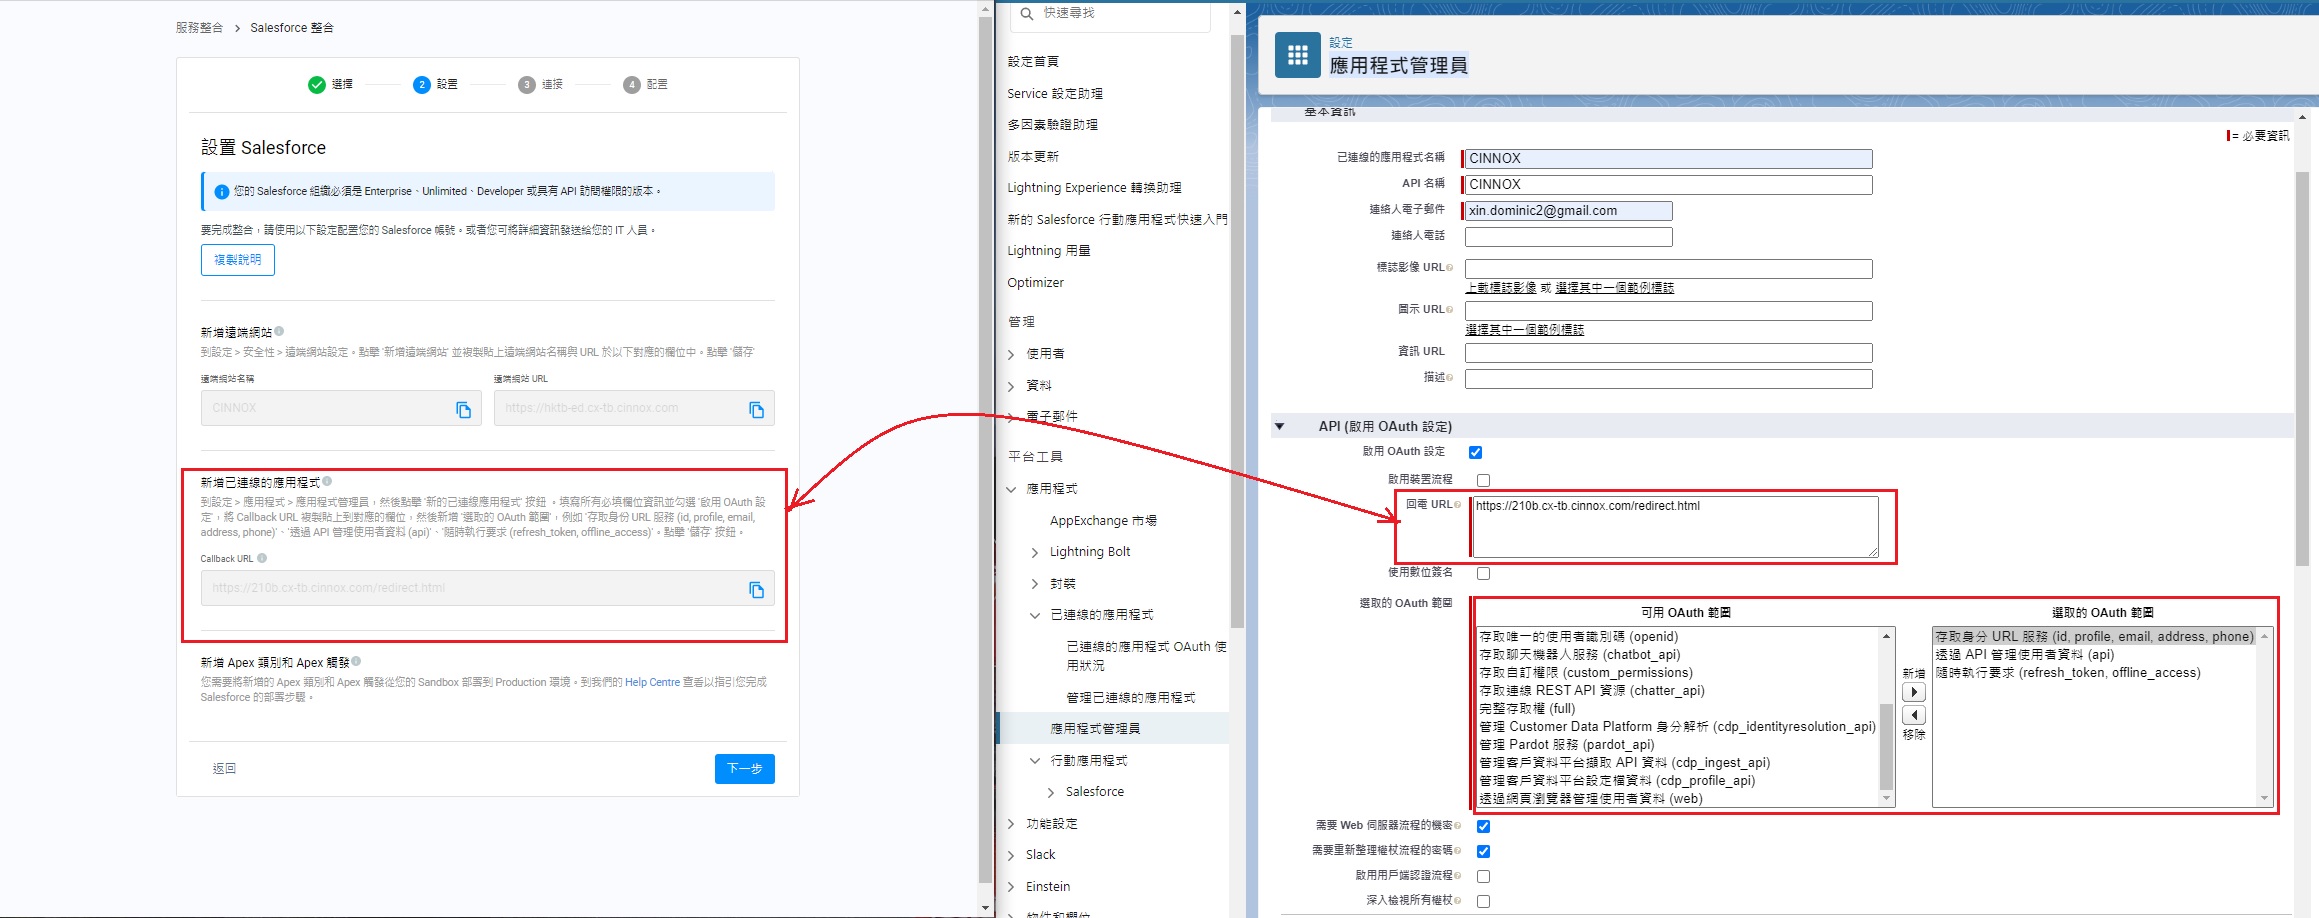This screenshot has width=2319, height=918.
Task: Open Optimizer sidebar item
Action: point(1036,283)
